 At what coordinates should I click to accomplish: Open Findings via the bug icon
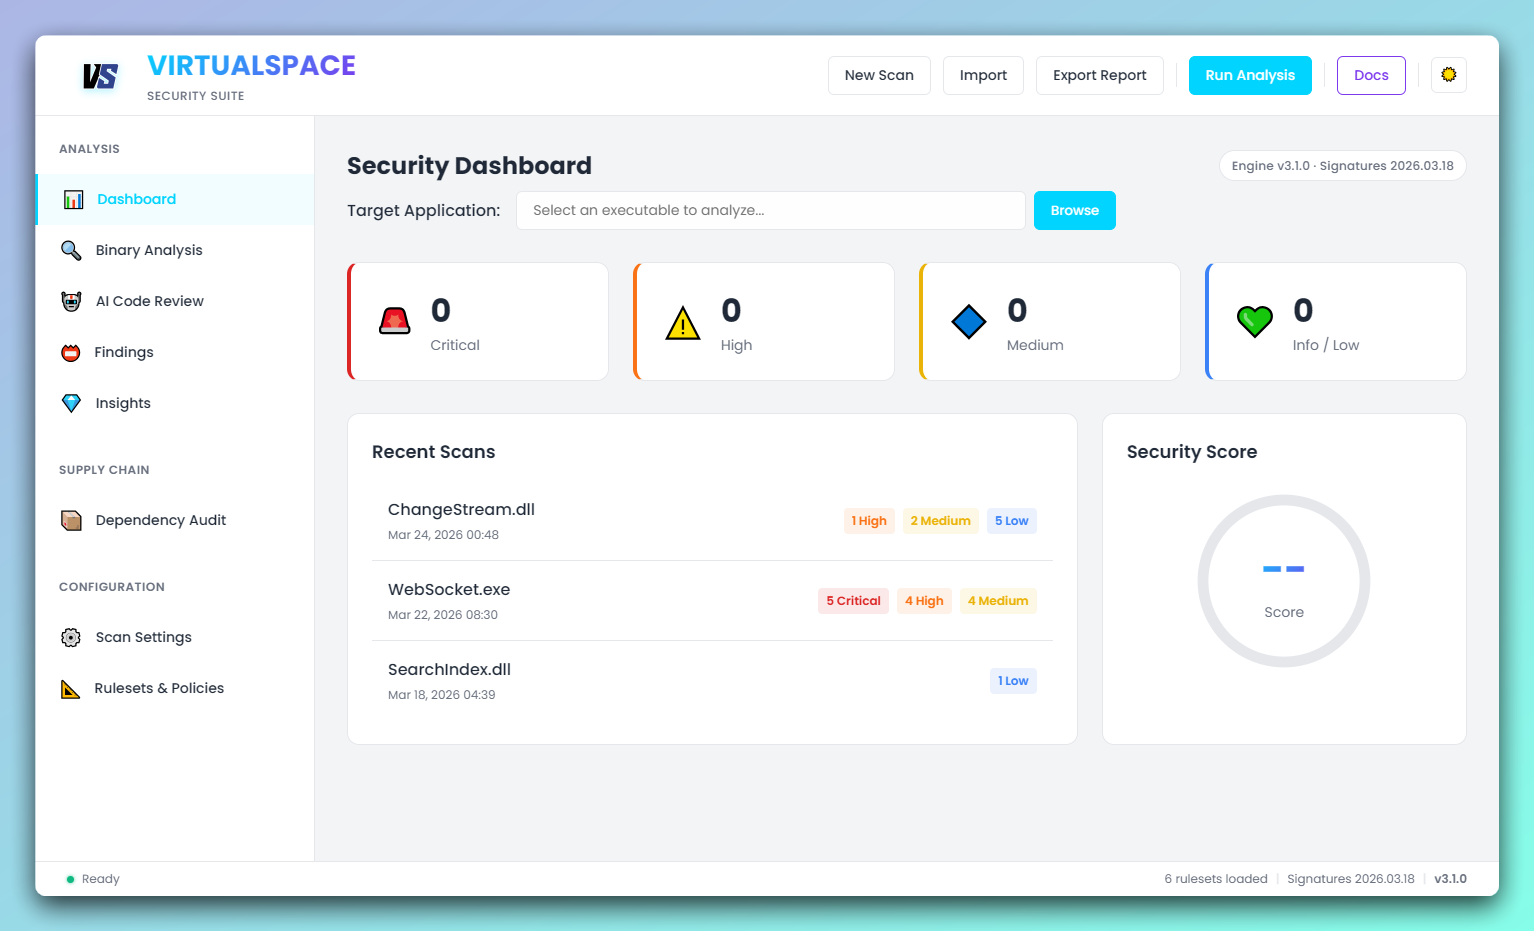click(x=71, y=352)
